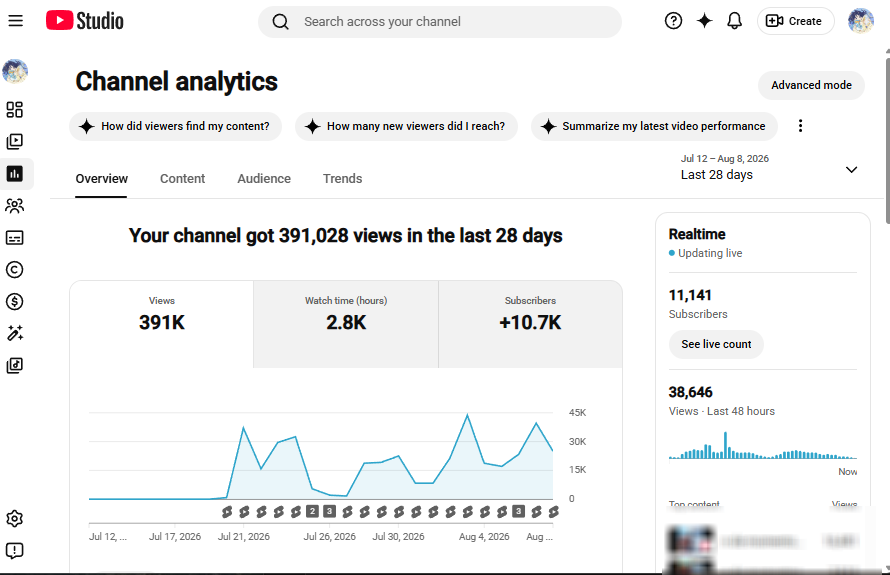This screenshot has height=575, width=890.
Task: Open Earn monetization icon in sidebar
Action: tap(15, 301)
